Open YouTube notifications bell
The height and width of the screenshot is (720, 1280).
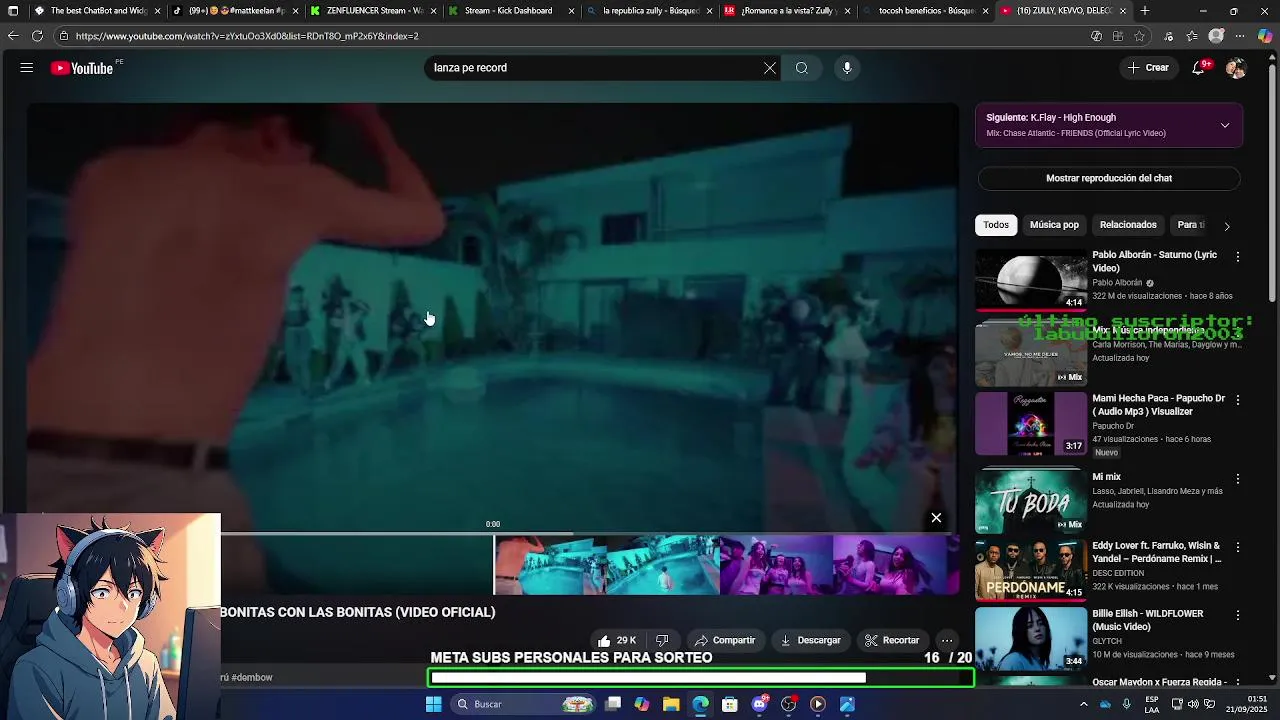point(1199,68)
